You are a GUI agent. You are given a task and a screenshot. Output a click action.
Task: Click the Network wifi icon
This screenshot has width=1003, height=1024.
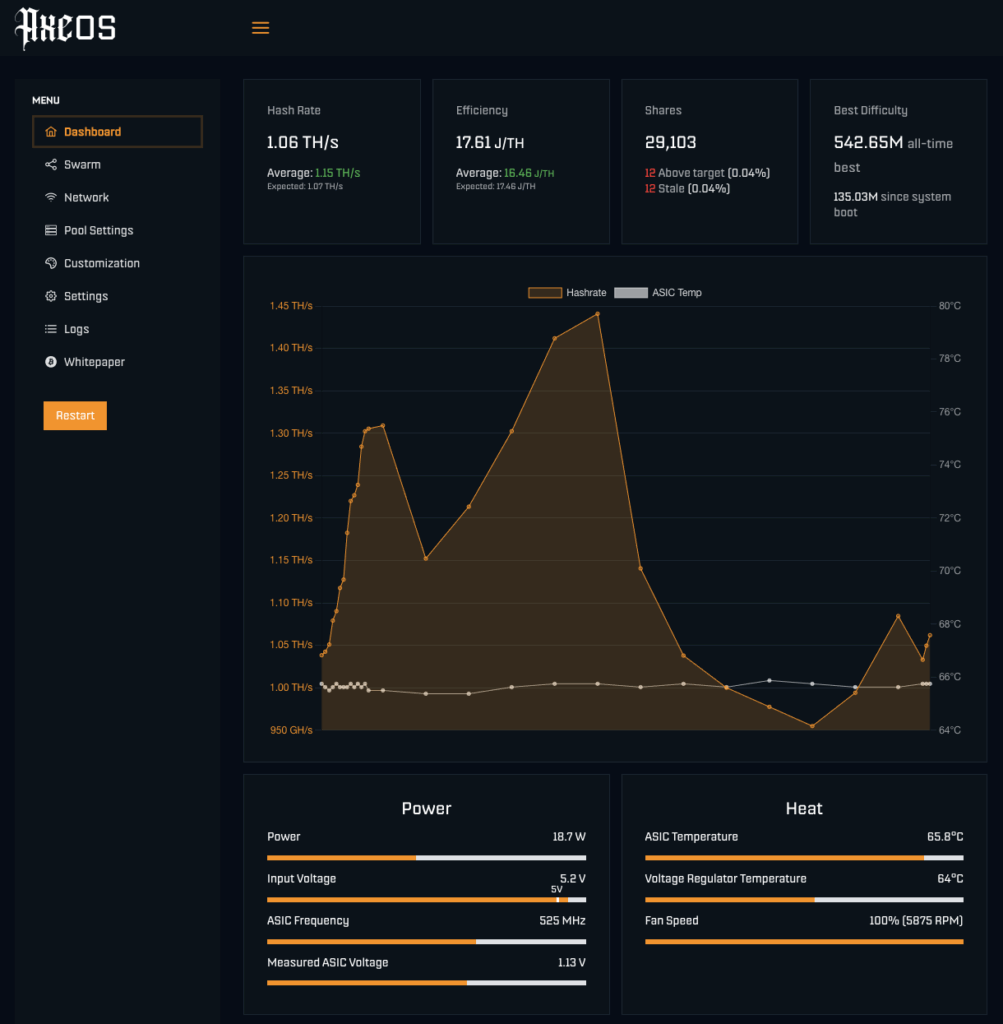tap(51, 198)
